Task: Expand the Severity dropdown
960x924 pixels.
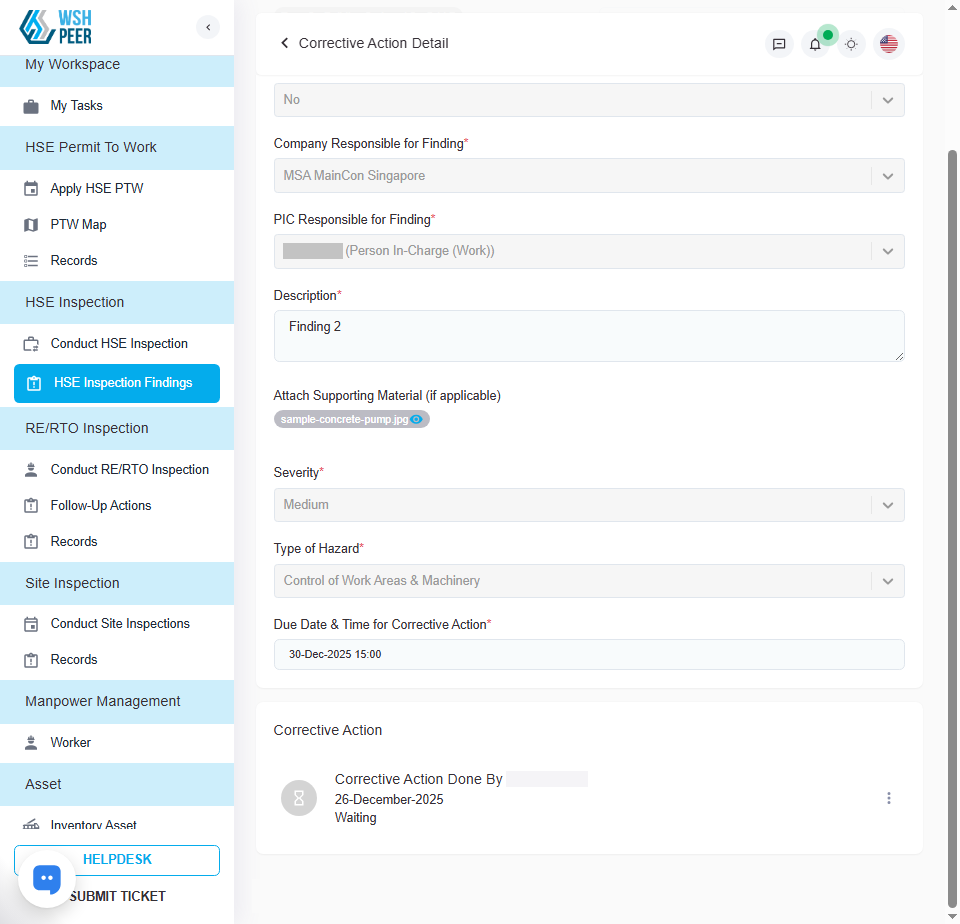Action: tap(887, 505)
